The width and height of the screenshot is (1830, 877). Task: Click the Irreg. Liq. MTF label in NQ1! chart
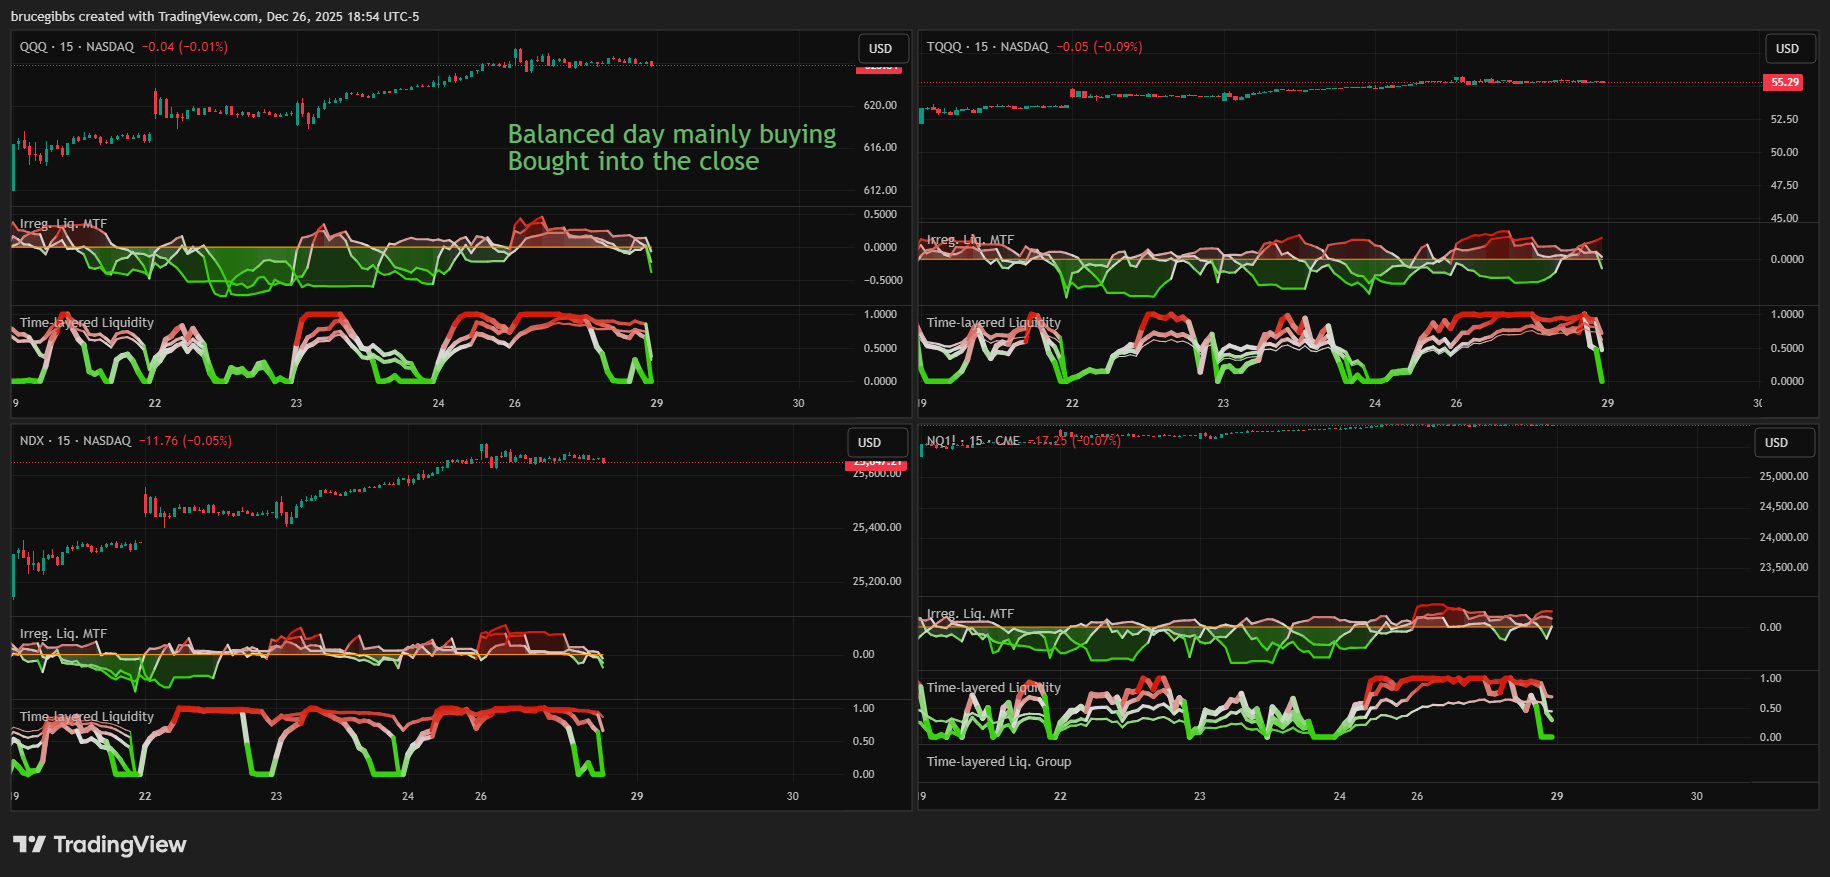click(x=970, y=614)
